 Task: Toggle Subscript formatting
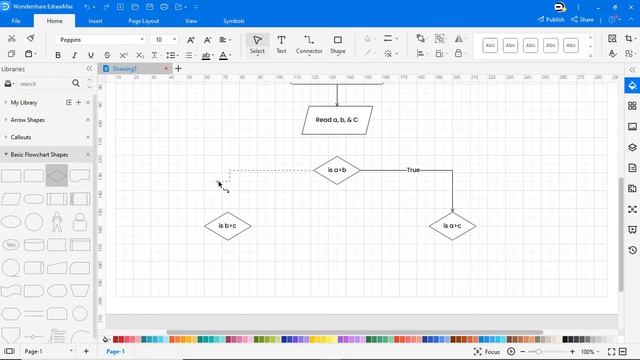(x=140, y=55)
